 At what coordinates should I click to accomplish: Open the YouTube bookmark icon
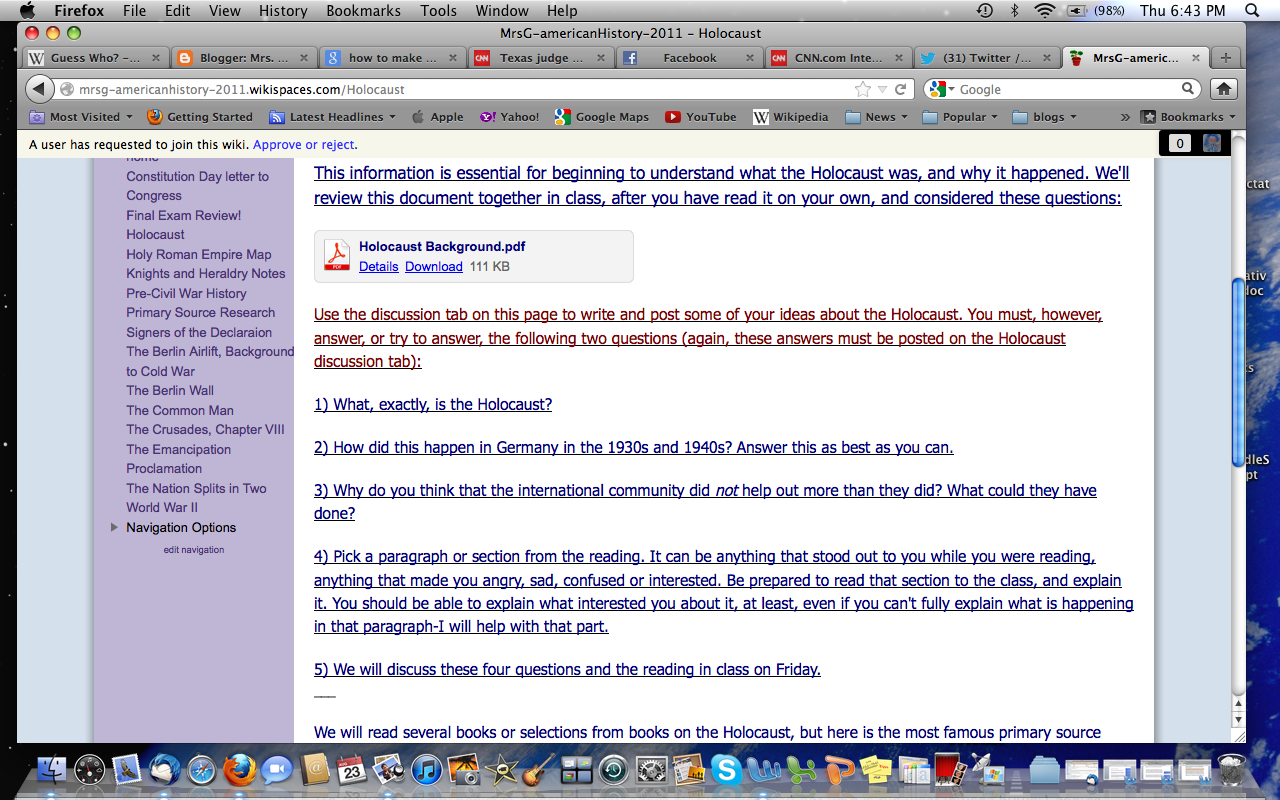coord(672,116)
